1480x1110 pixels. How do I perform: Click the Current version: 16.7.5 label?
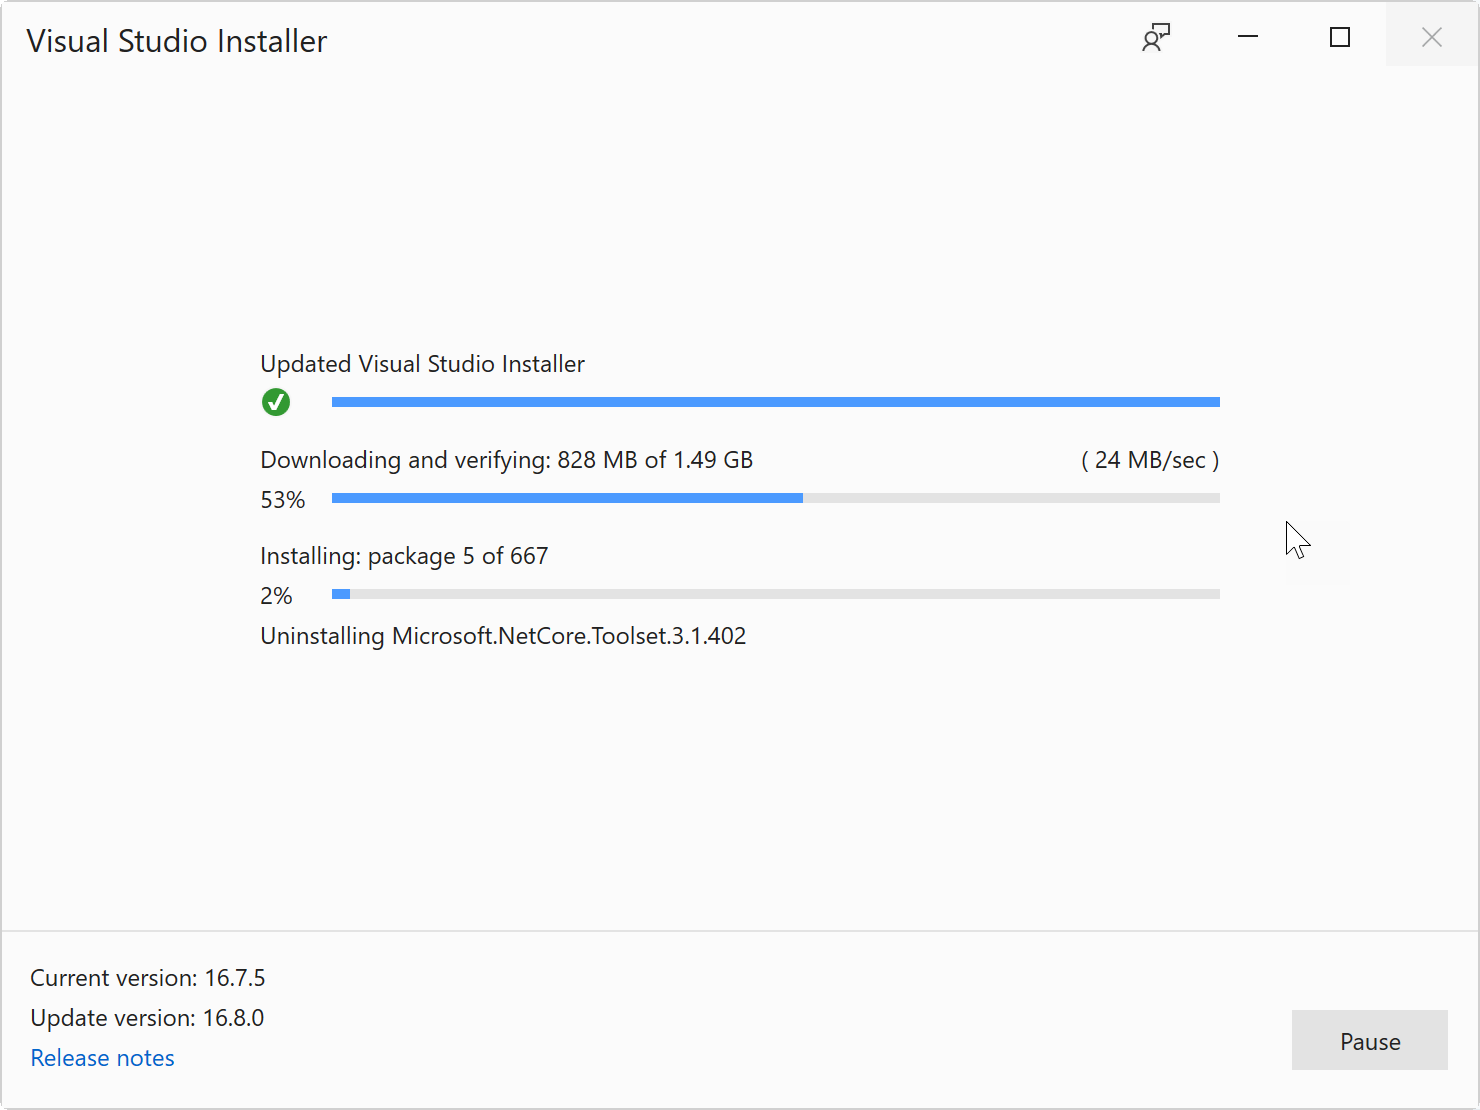click(147, 977)
